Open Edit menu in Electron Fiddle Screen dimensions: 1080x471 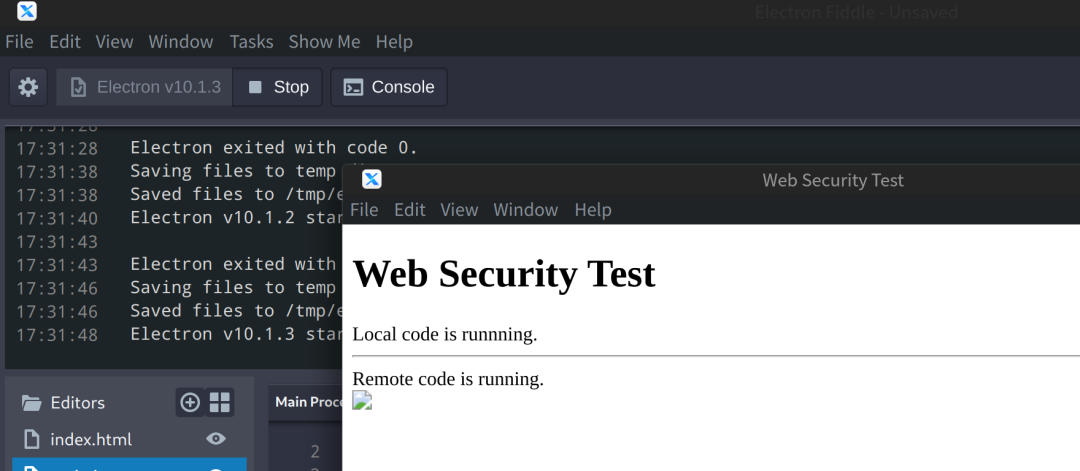point(65,42)
